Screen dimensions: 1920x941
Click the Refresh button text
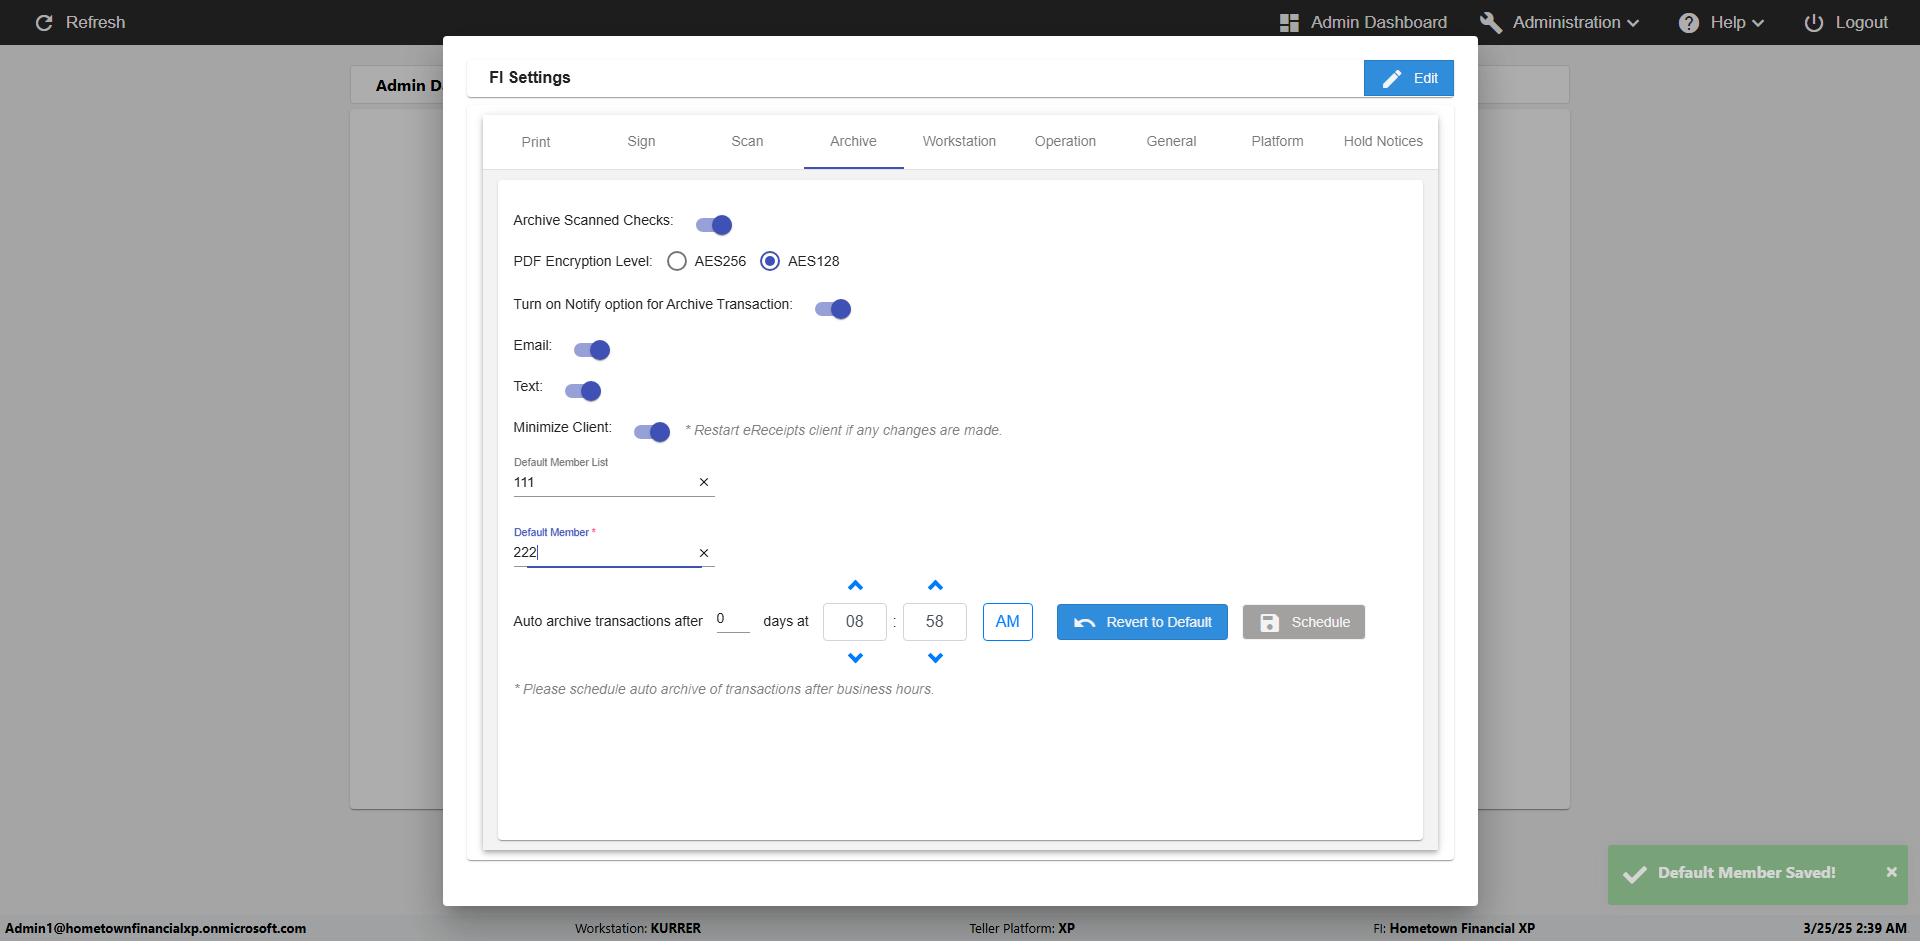[96, 22]
